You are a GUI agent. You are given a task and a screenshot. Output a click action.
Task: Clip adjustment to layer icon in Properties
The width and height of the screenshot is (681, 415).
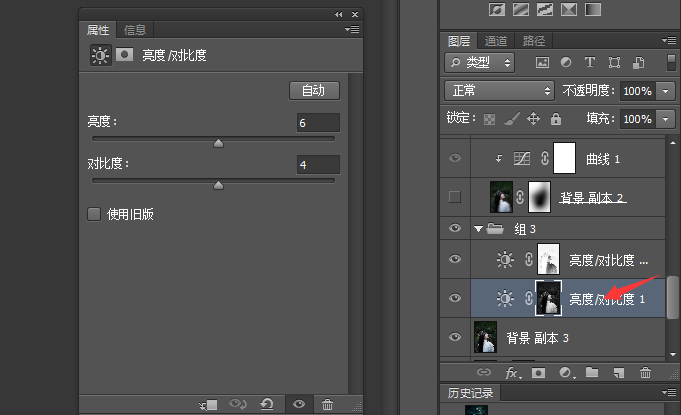(208, 405)
